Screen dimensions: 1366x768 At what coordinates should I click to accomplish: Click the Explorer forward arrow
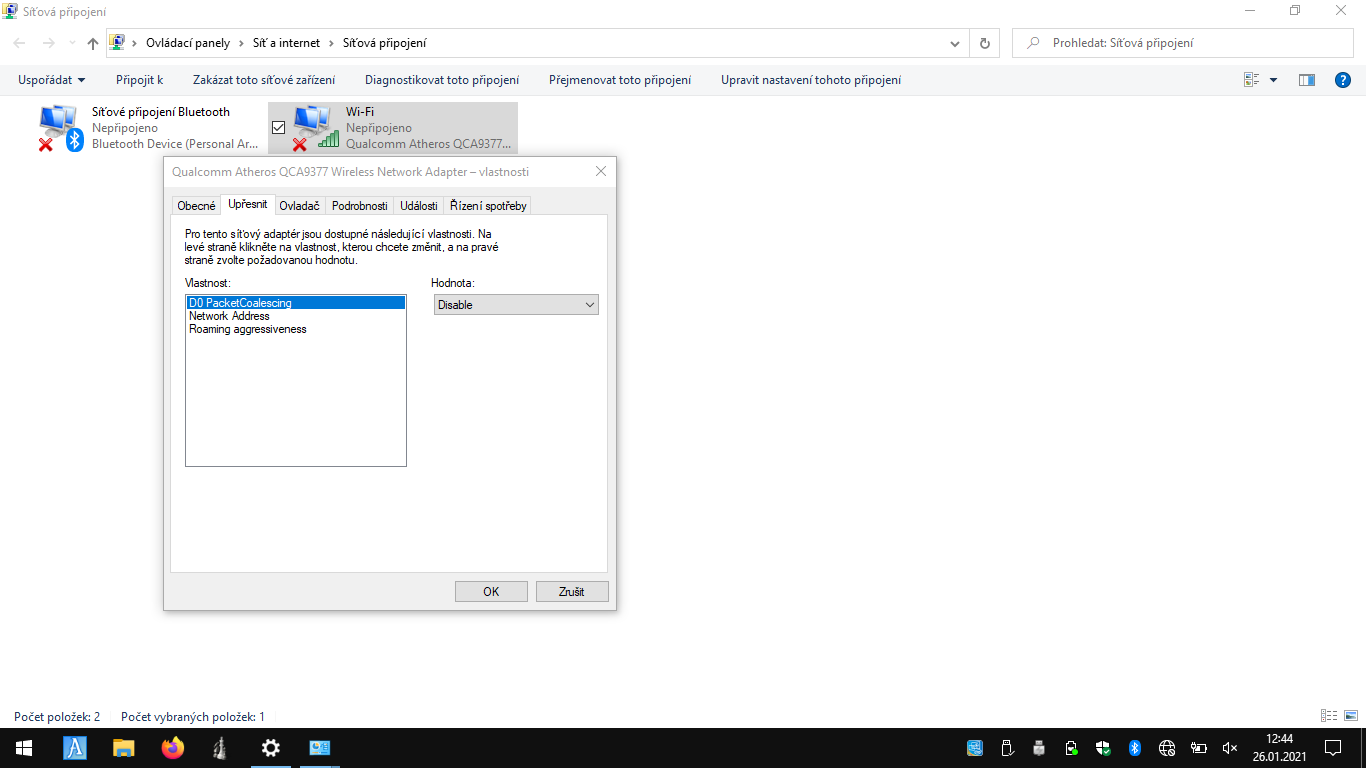[x=48, y=43]
